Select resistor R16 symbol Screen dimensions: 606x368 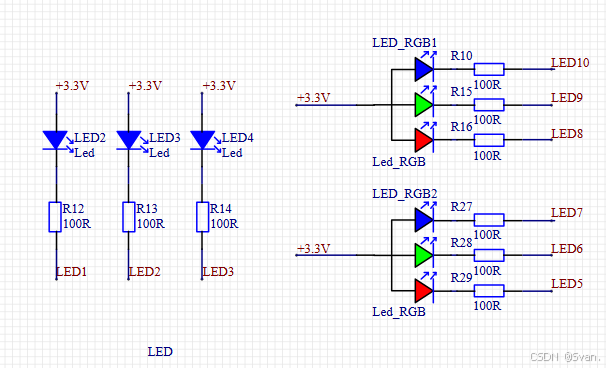click(x=489, y=140)
